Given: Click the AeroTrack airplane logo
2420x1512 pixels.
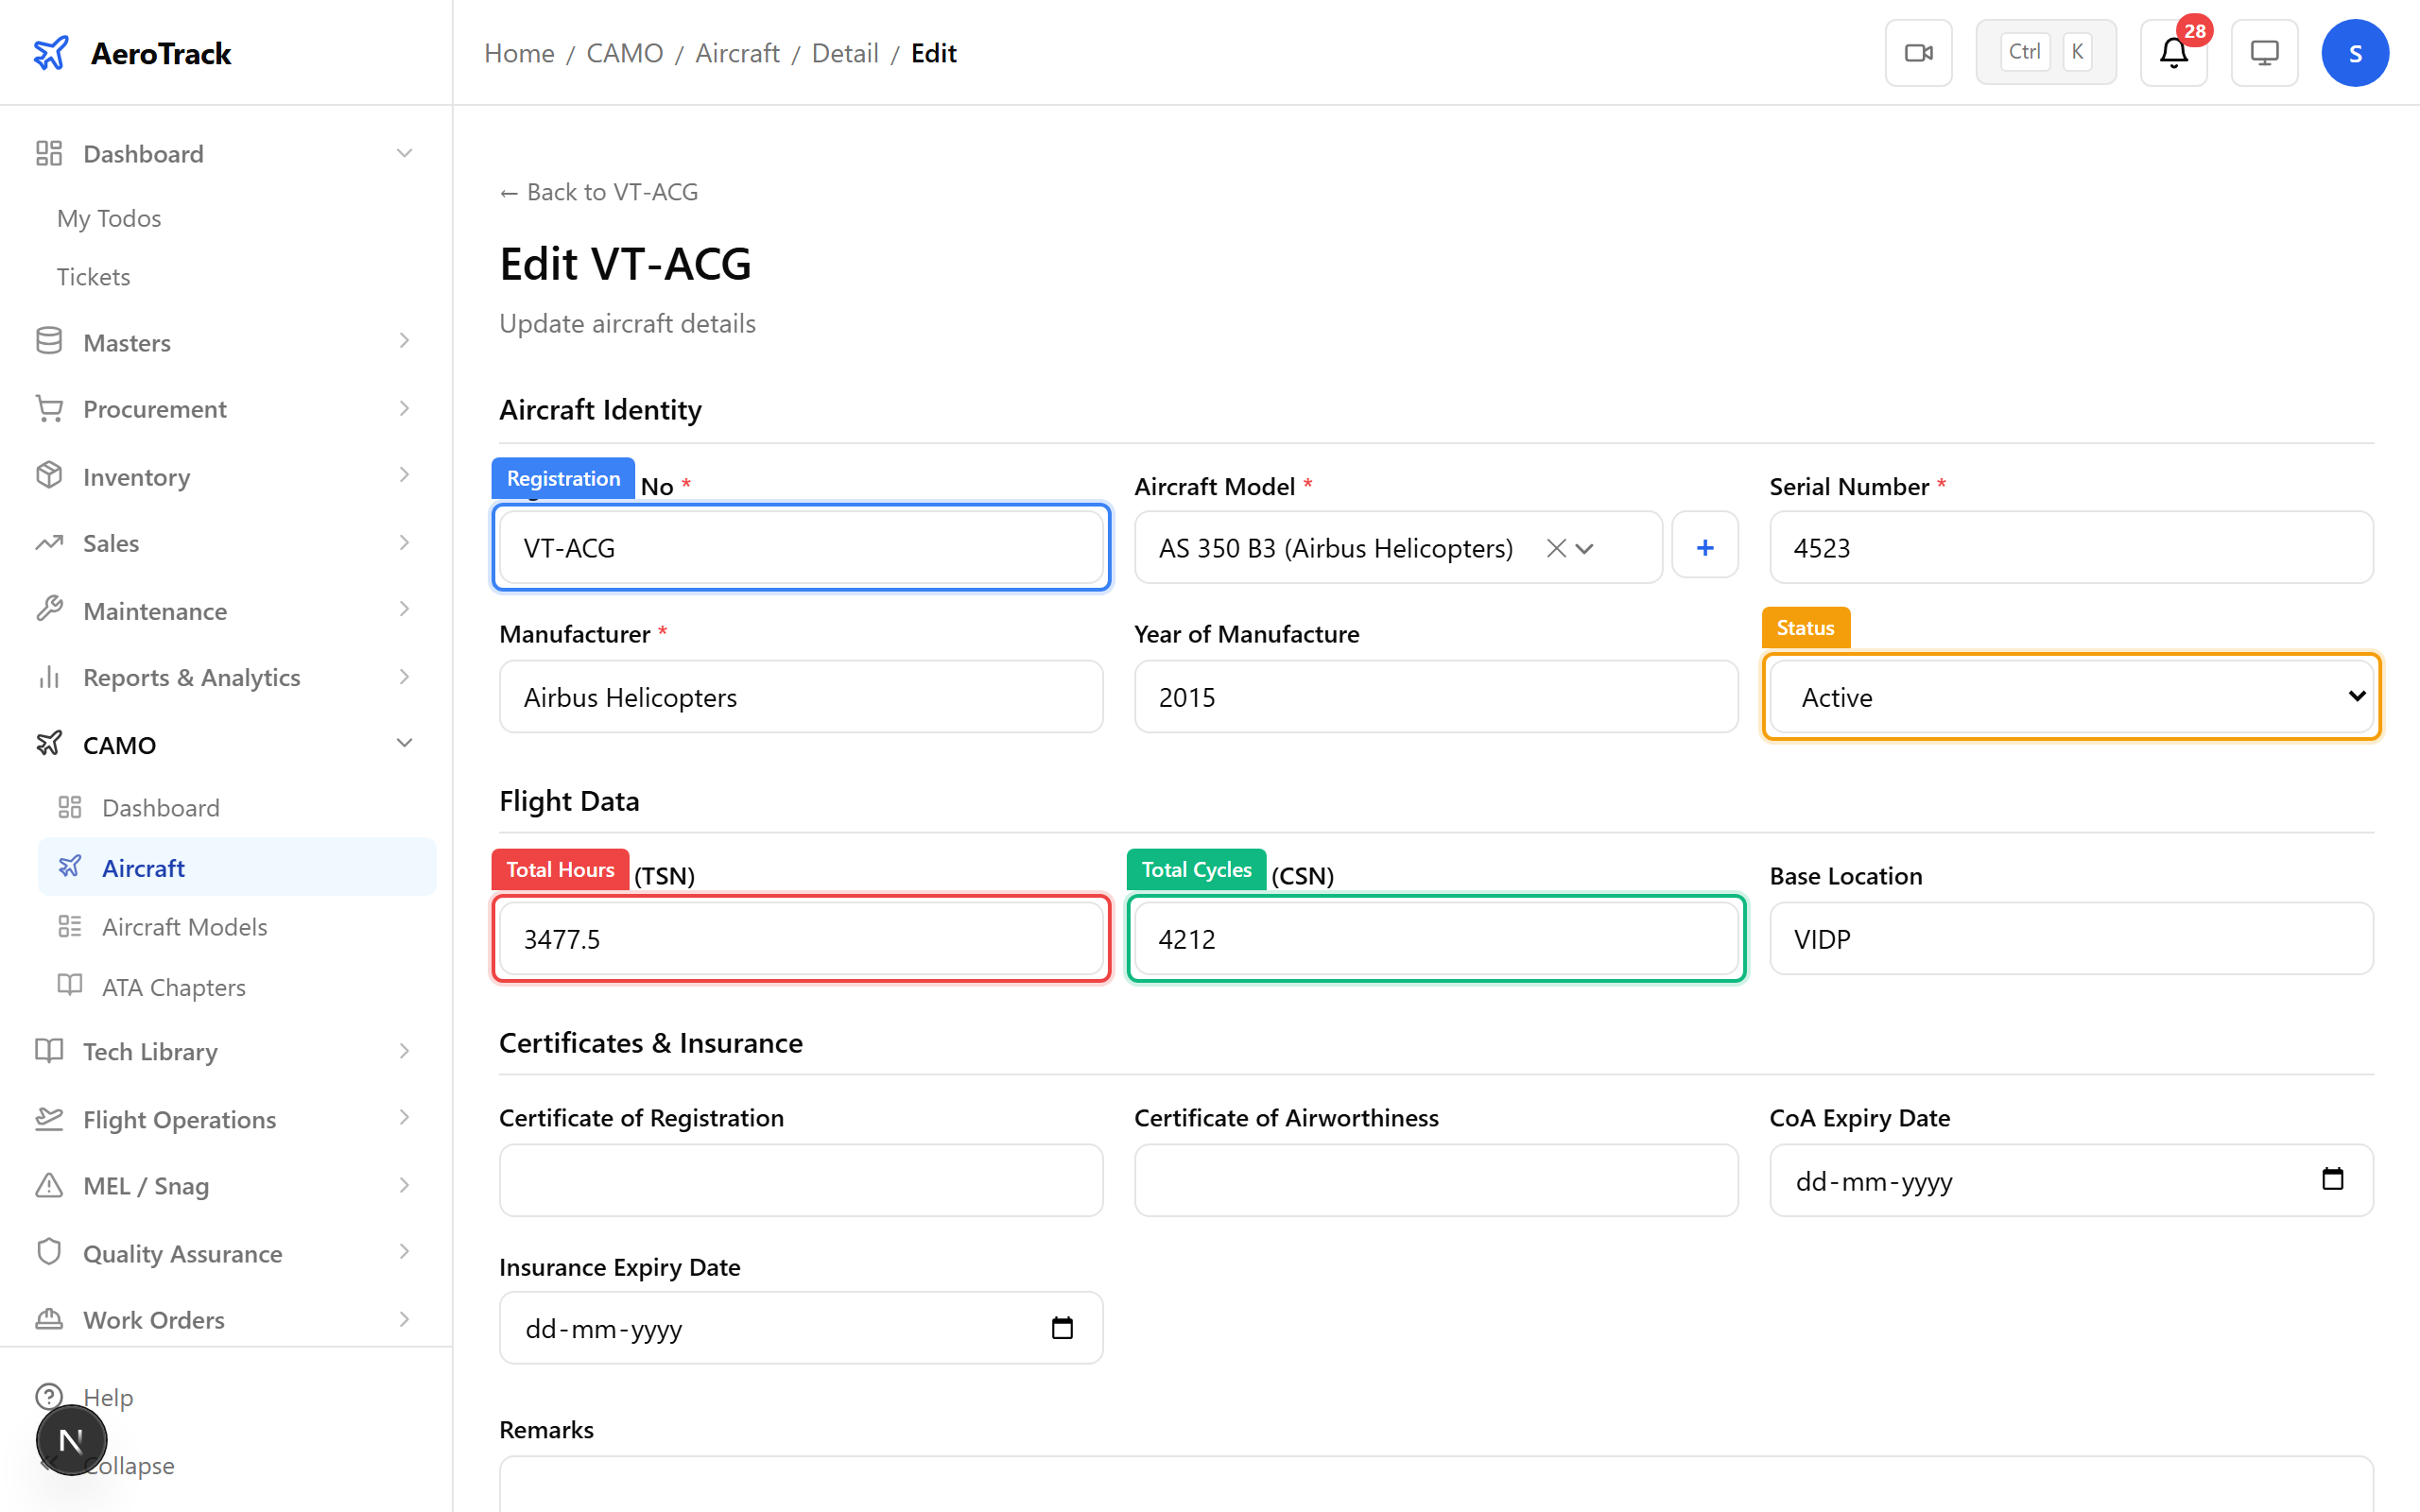Looking at the screenshot, I should tap(50, 53).
